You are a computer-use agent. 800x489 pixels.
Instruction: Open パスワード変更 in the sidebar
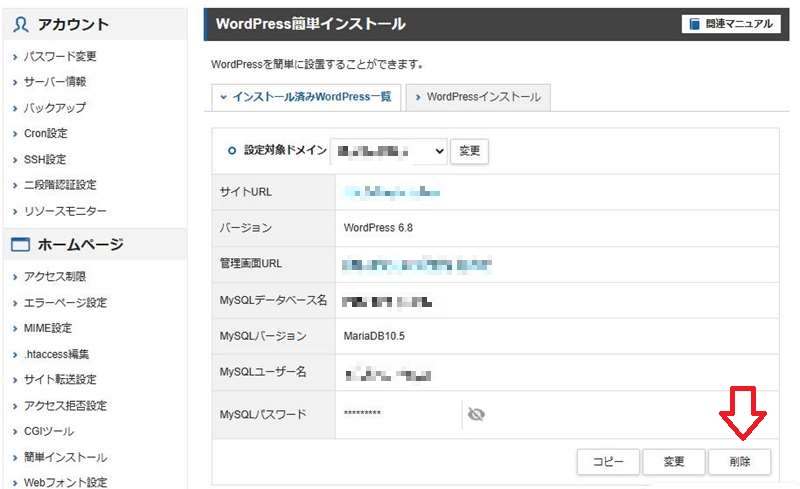coord(60,56)
